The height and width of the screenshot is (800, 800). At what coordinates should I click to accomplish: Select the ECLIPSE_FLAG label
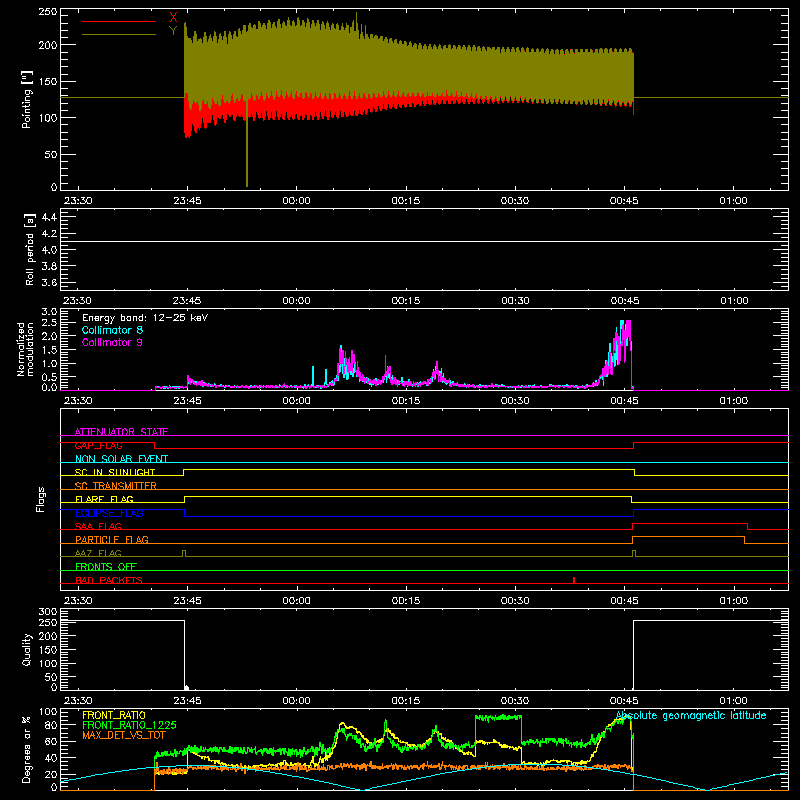(x=109, y=513)
